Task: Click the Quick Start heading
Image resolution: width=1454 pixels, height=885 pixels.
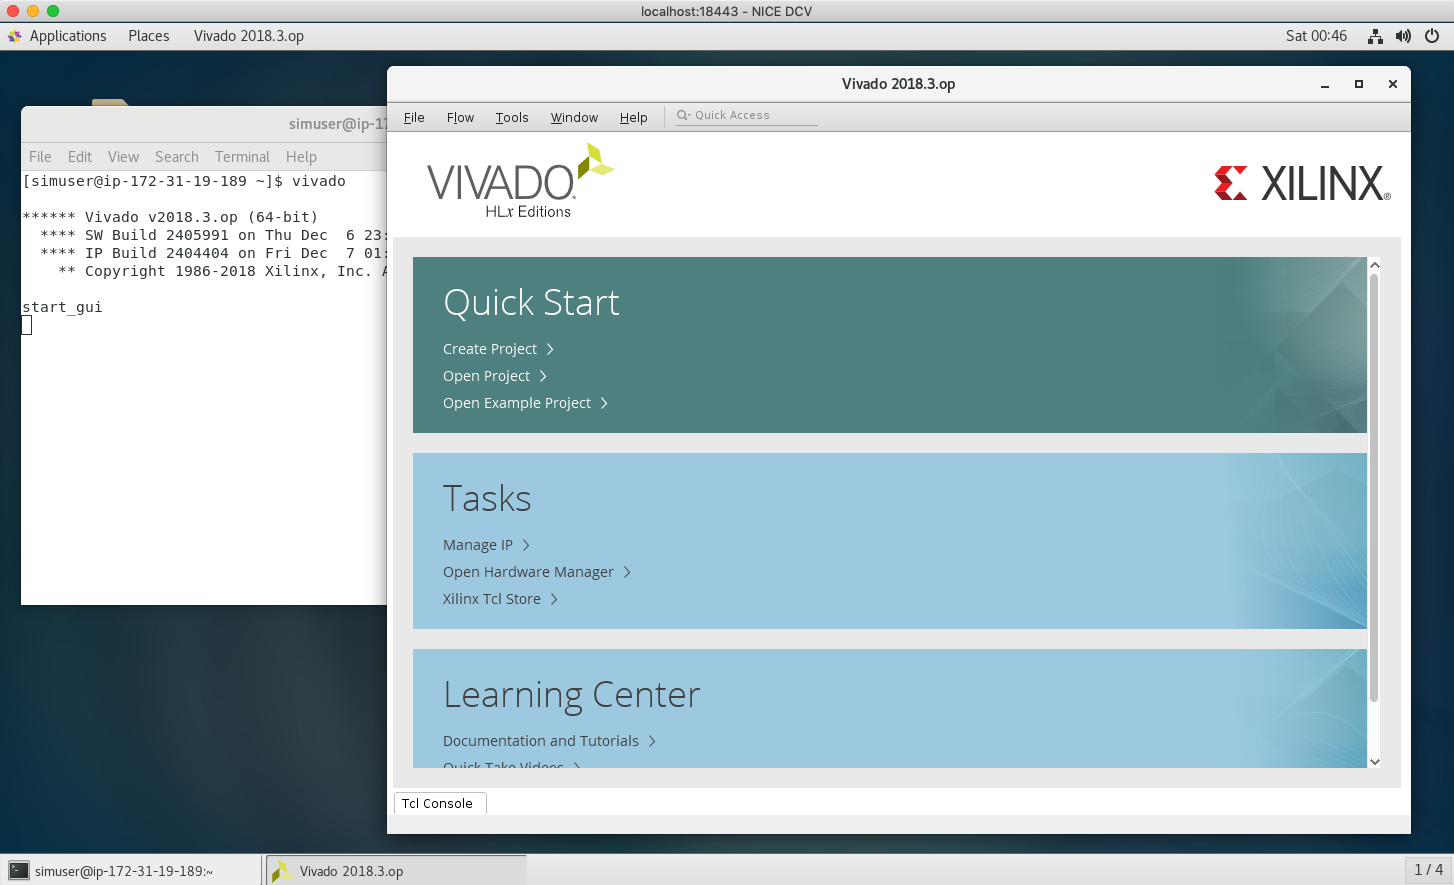Action: point(531,302)
